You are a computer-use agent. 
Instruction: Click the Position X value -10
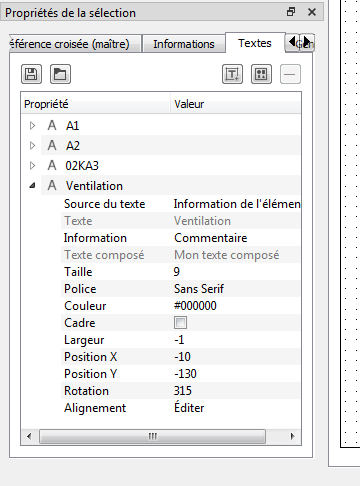click(183, 357)
